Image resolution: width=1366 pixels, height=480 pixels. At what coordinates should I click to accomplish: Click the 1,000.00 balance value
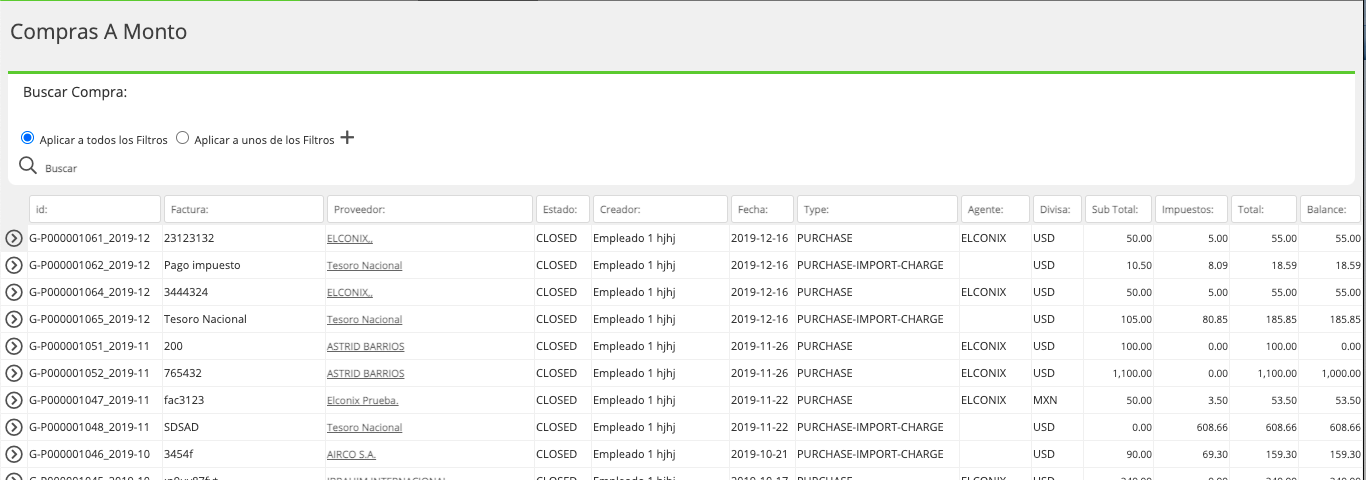tap(1340, 373)
